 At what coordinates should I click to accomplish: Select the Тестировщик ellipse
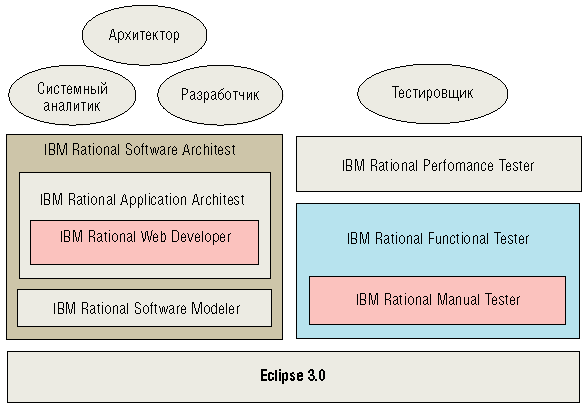(432, 93)
